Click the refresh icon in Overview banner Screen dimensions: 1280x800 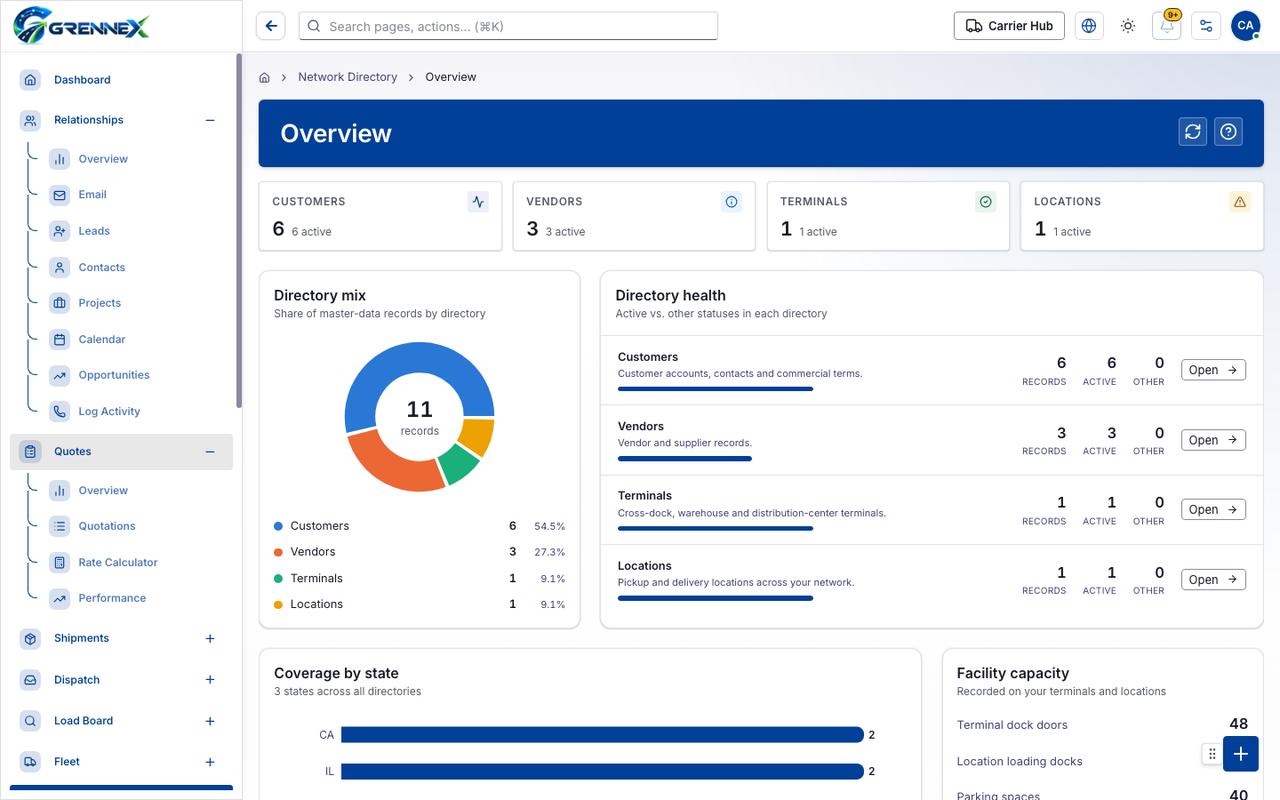point(1193,131)
